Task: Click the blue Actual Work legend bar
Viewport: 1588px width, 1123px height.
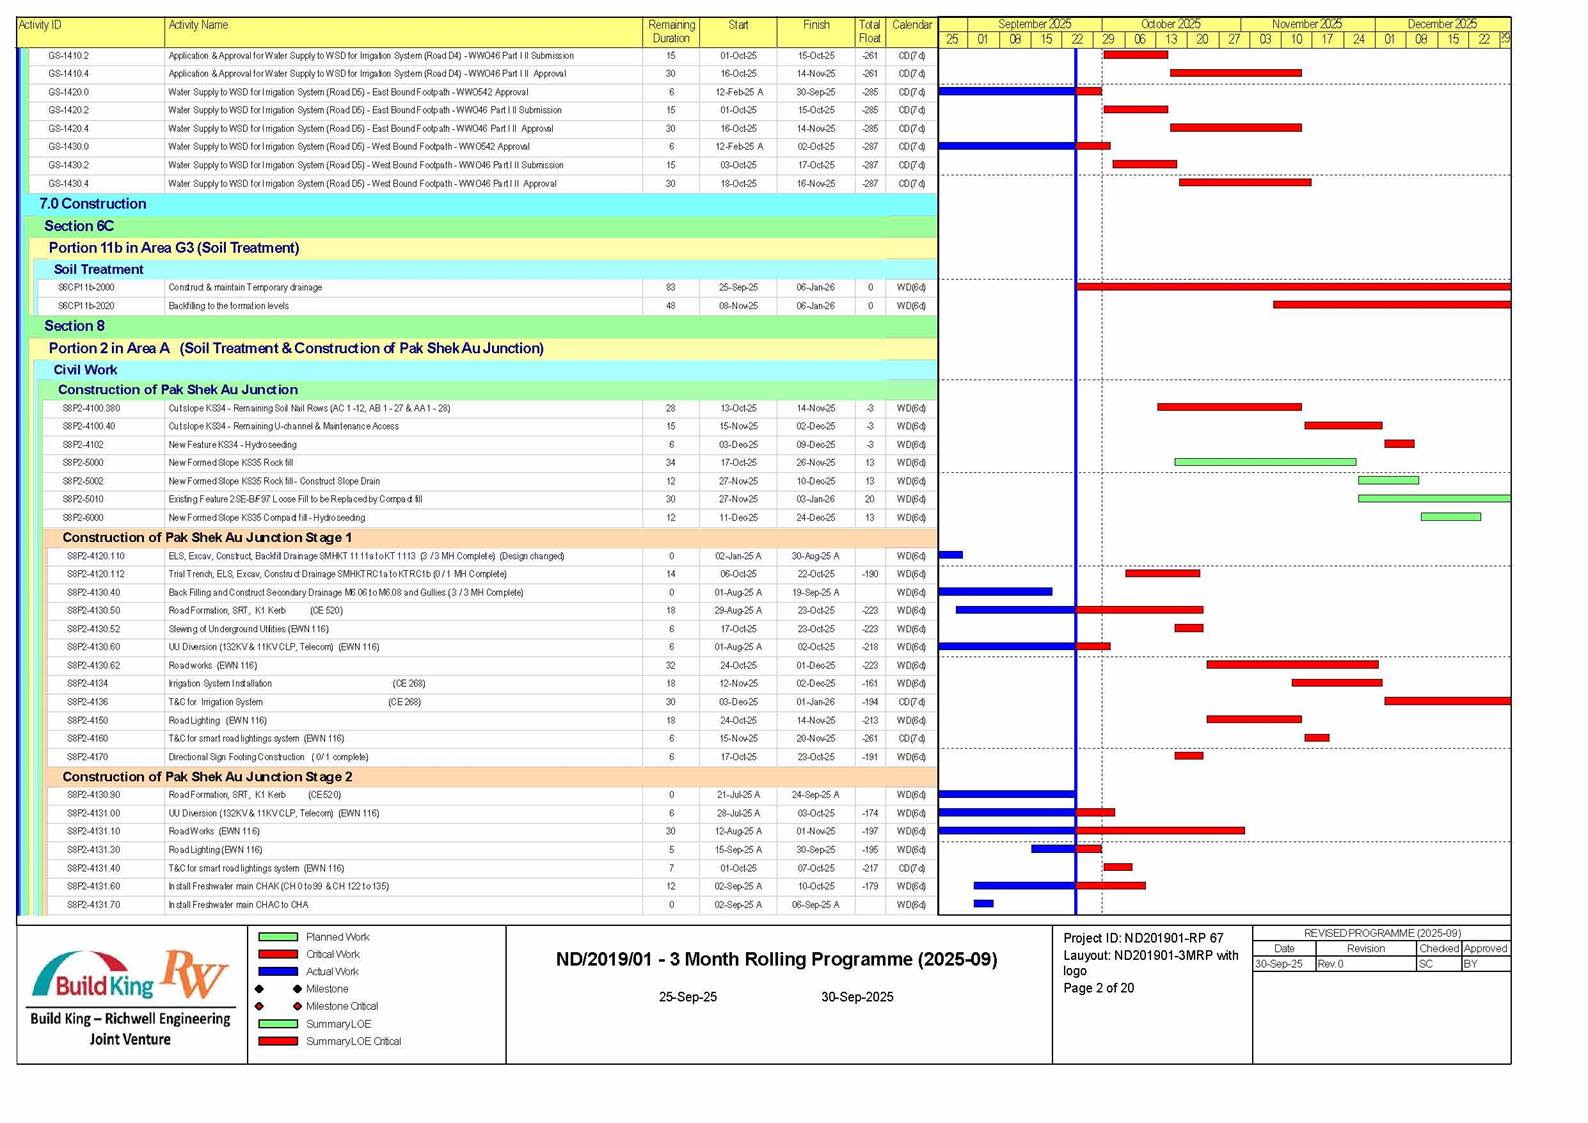Action: [x=278, y=972]
